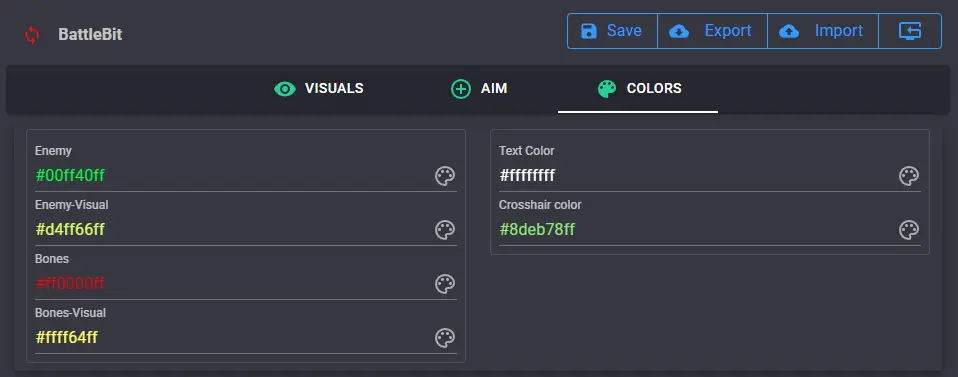Image resolution: width=958 pixels, height=377 pixels.
Task: Click the red refresh icon beside BattleBit
Action: pos(32,35)
